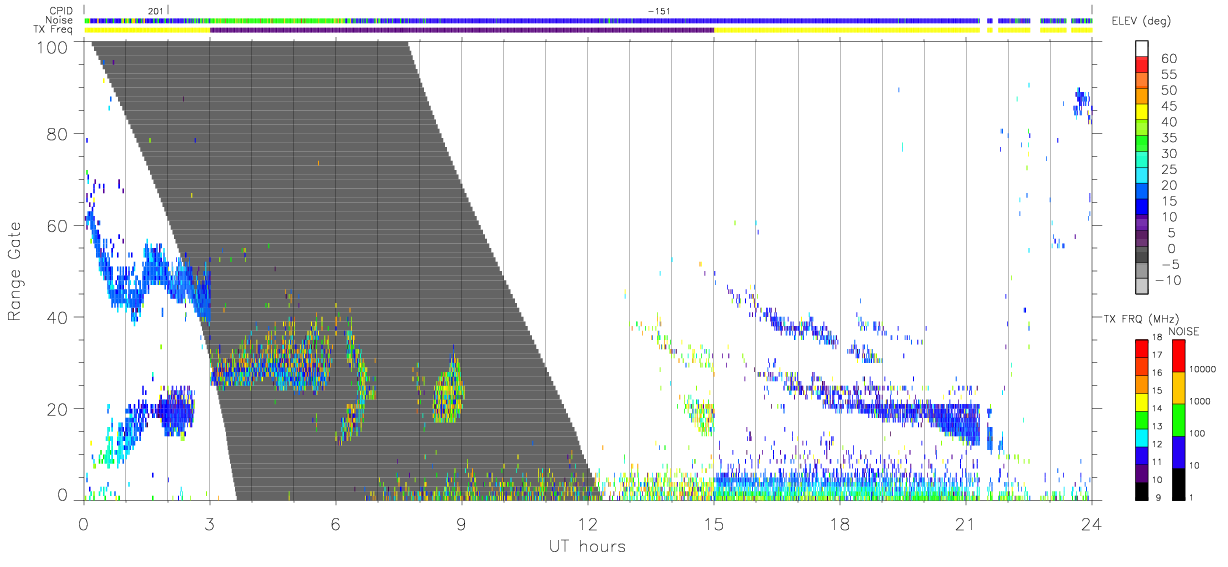Pick the dark gray segment of ELEV colorbar
This screenshot has height=567, width=1228.
coord(1144,256)
